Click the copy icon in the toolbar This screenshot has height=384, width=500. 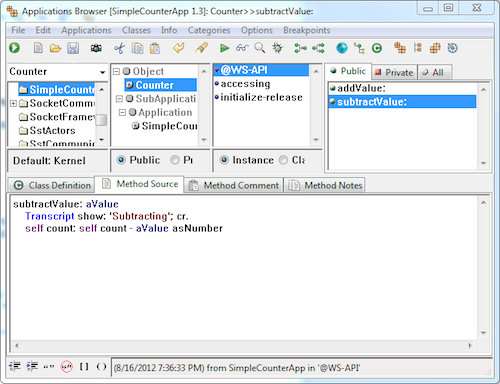(137, 48)
